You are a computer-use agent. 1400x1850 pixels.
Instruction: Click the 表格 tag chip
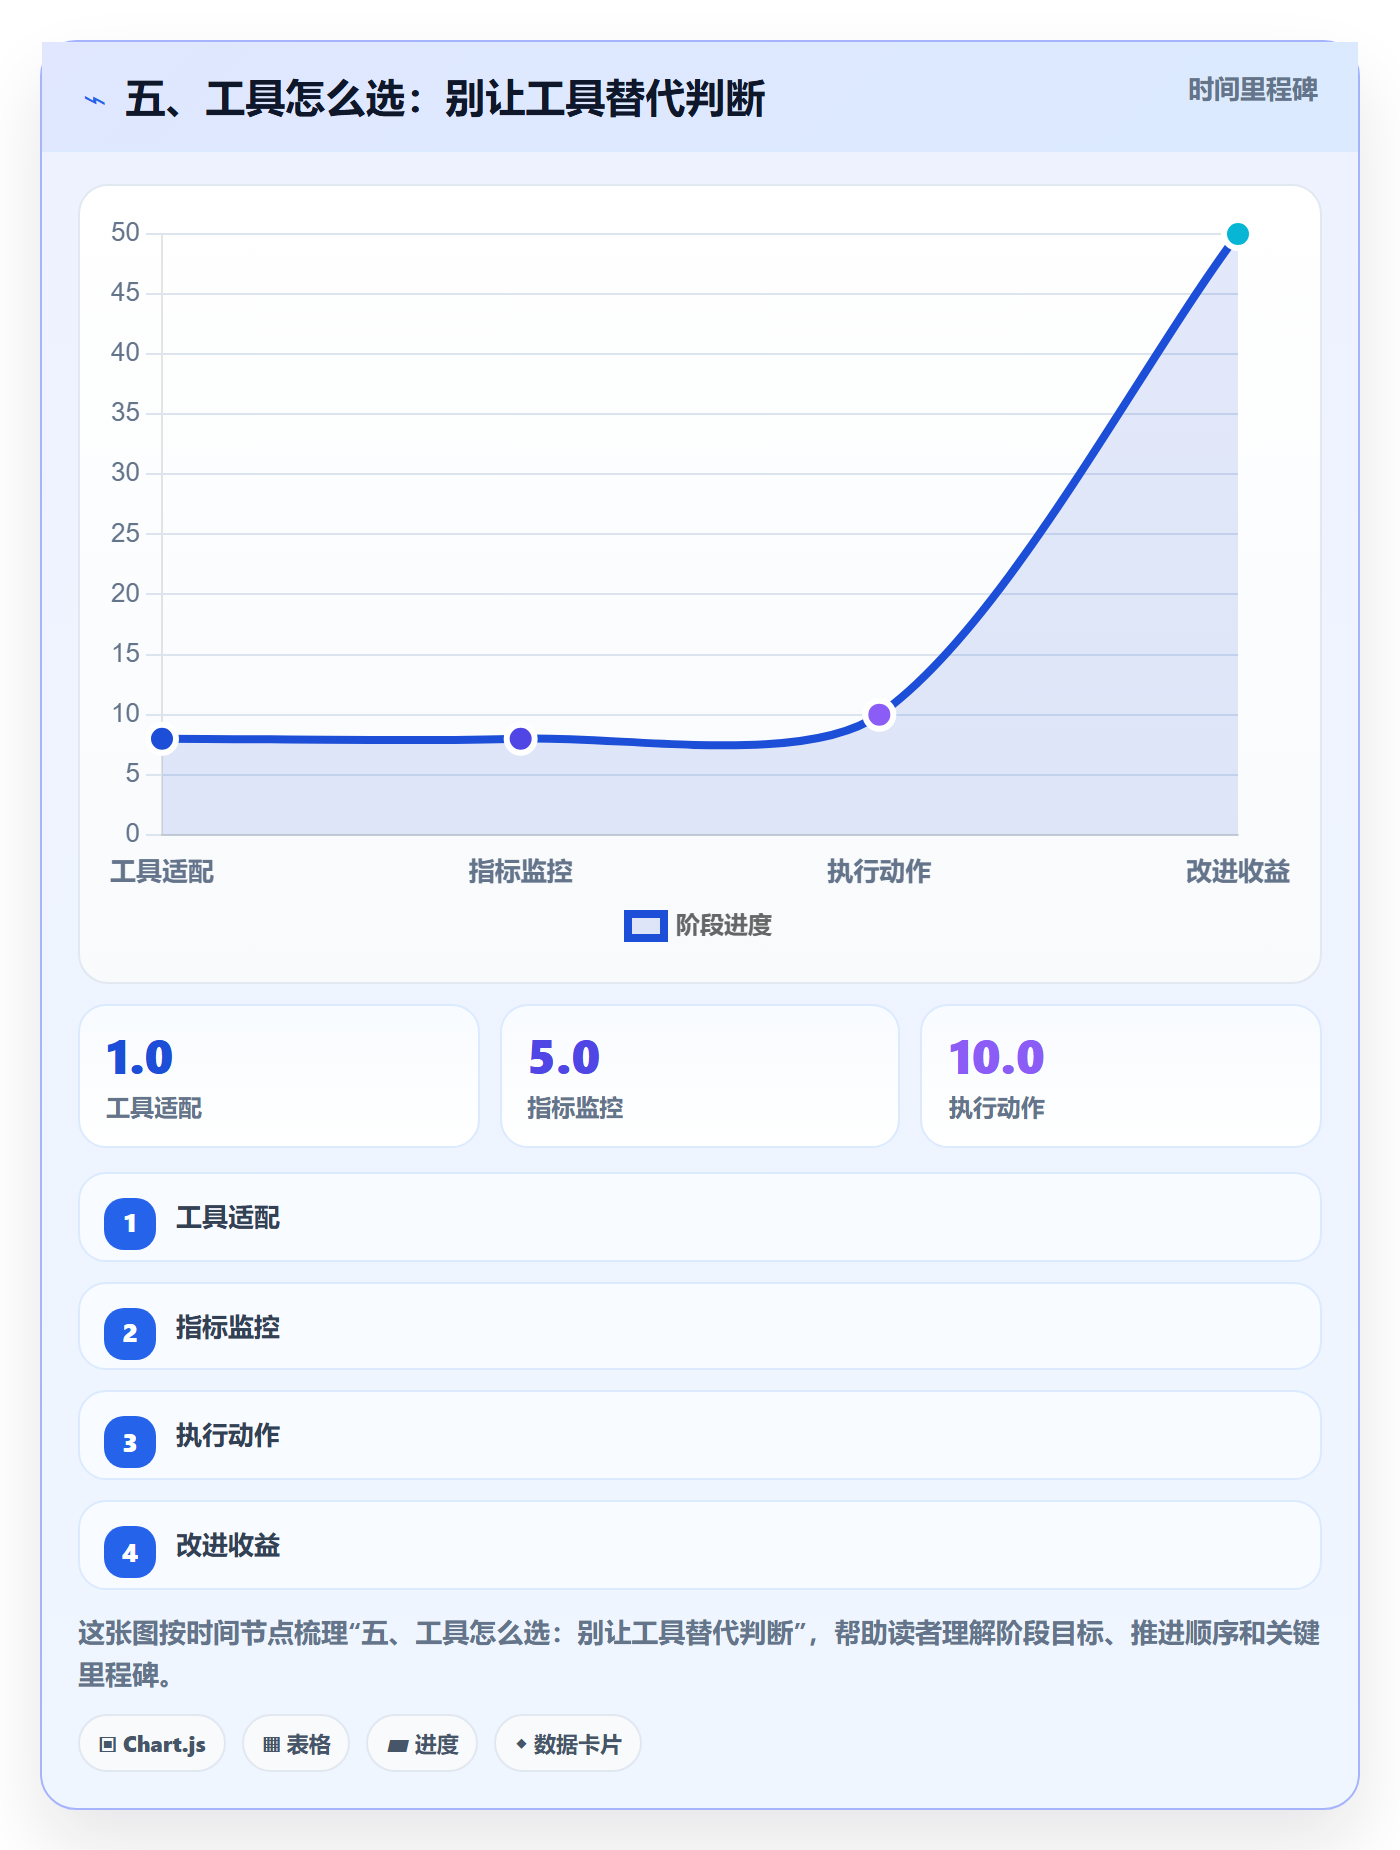pos(296,1744)
